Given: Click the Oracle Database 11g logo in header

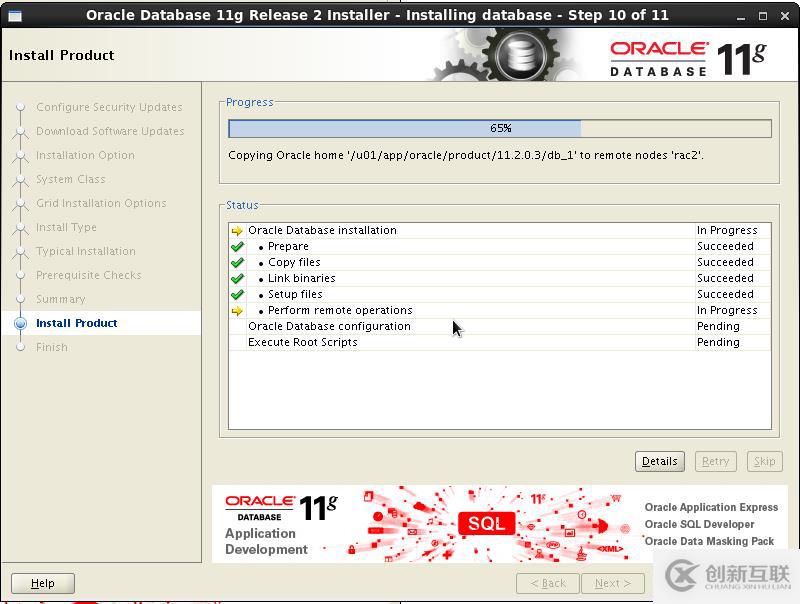Looking at the screenshot, I should [688, 59].
